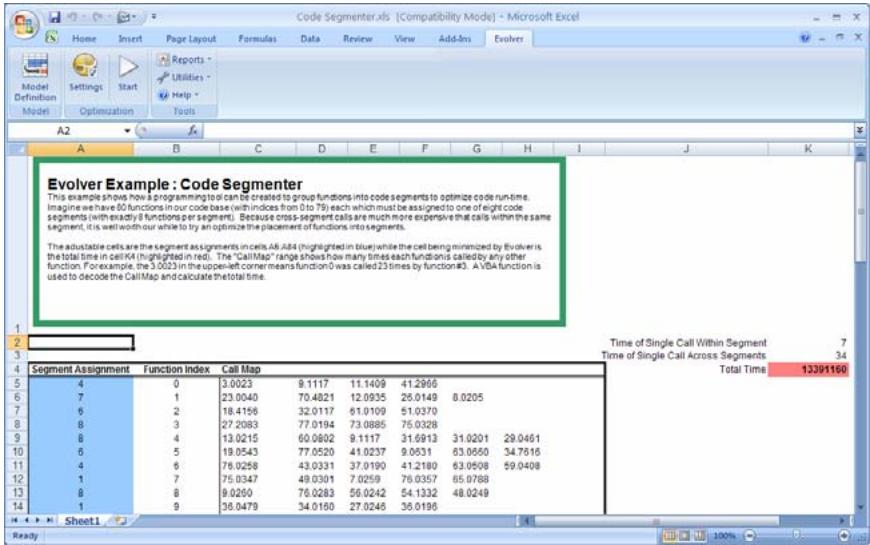
Task: Click the Name Box showing A2
Action: [x=65, y=131]
